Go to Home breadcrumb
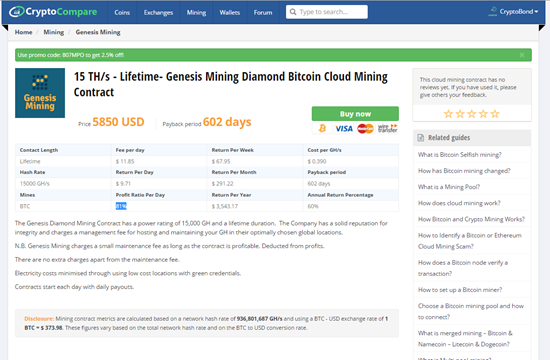 pos(24,32)
